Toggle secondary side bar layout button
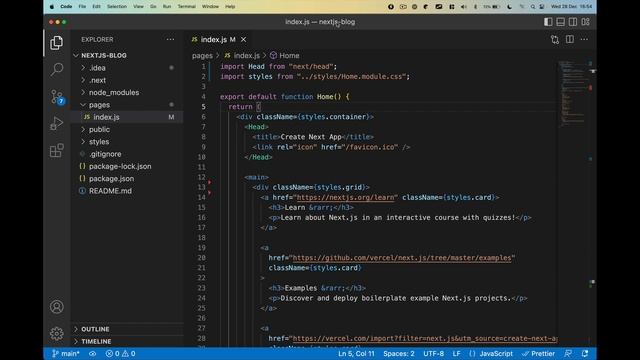The image size is (640, 360). (x=573, y=22)
